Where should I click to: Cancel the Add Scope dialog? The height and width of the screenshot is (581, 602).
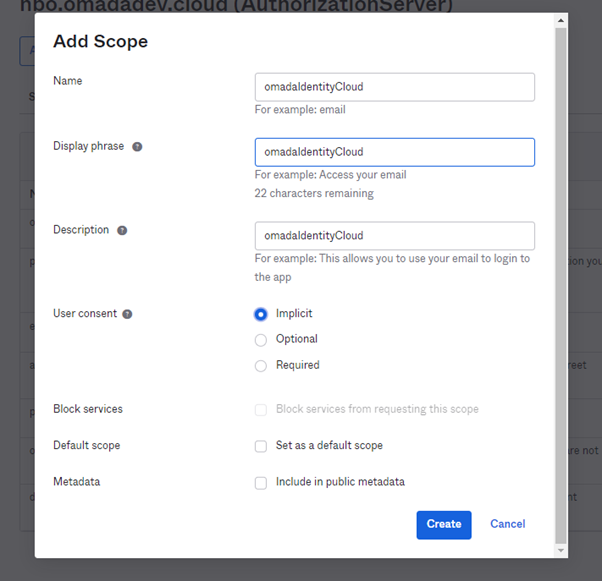pyautogui.click(x=508, y=524)
